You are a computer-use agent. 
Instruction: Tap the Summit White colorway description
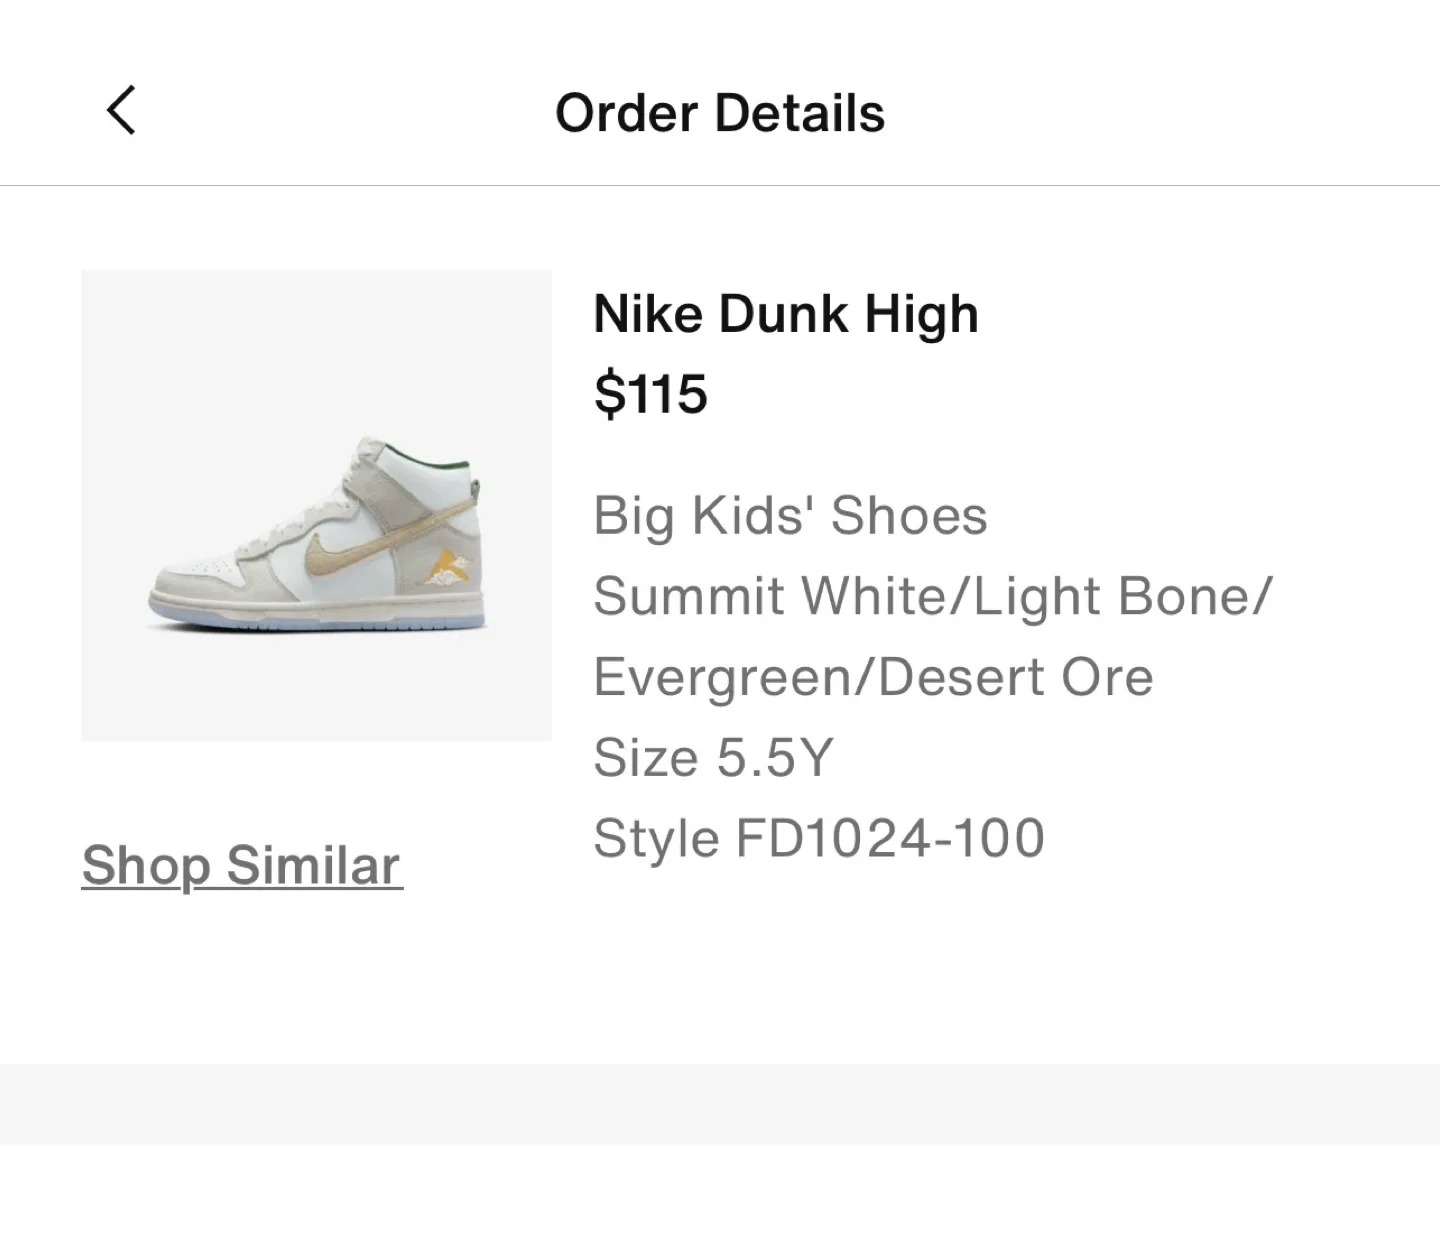tap(932, 595)
